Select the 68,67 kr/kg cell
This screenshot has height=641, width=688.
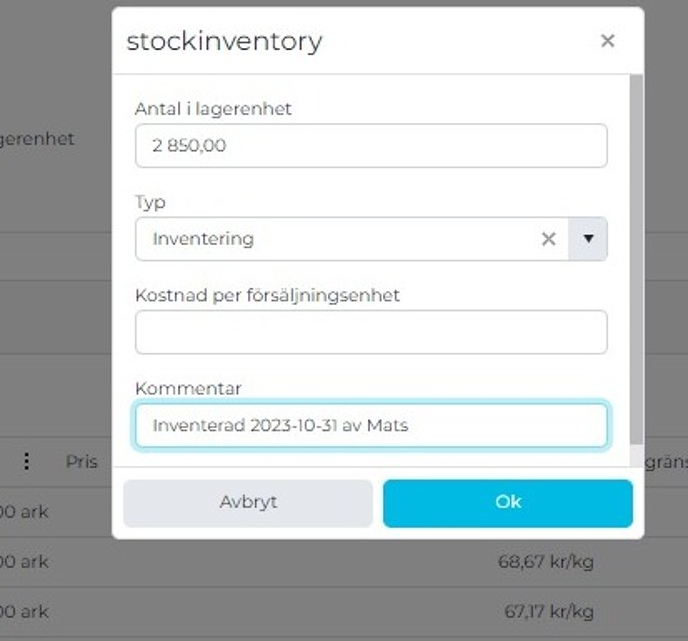click(x=545, y=561)
